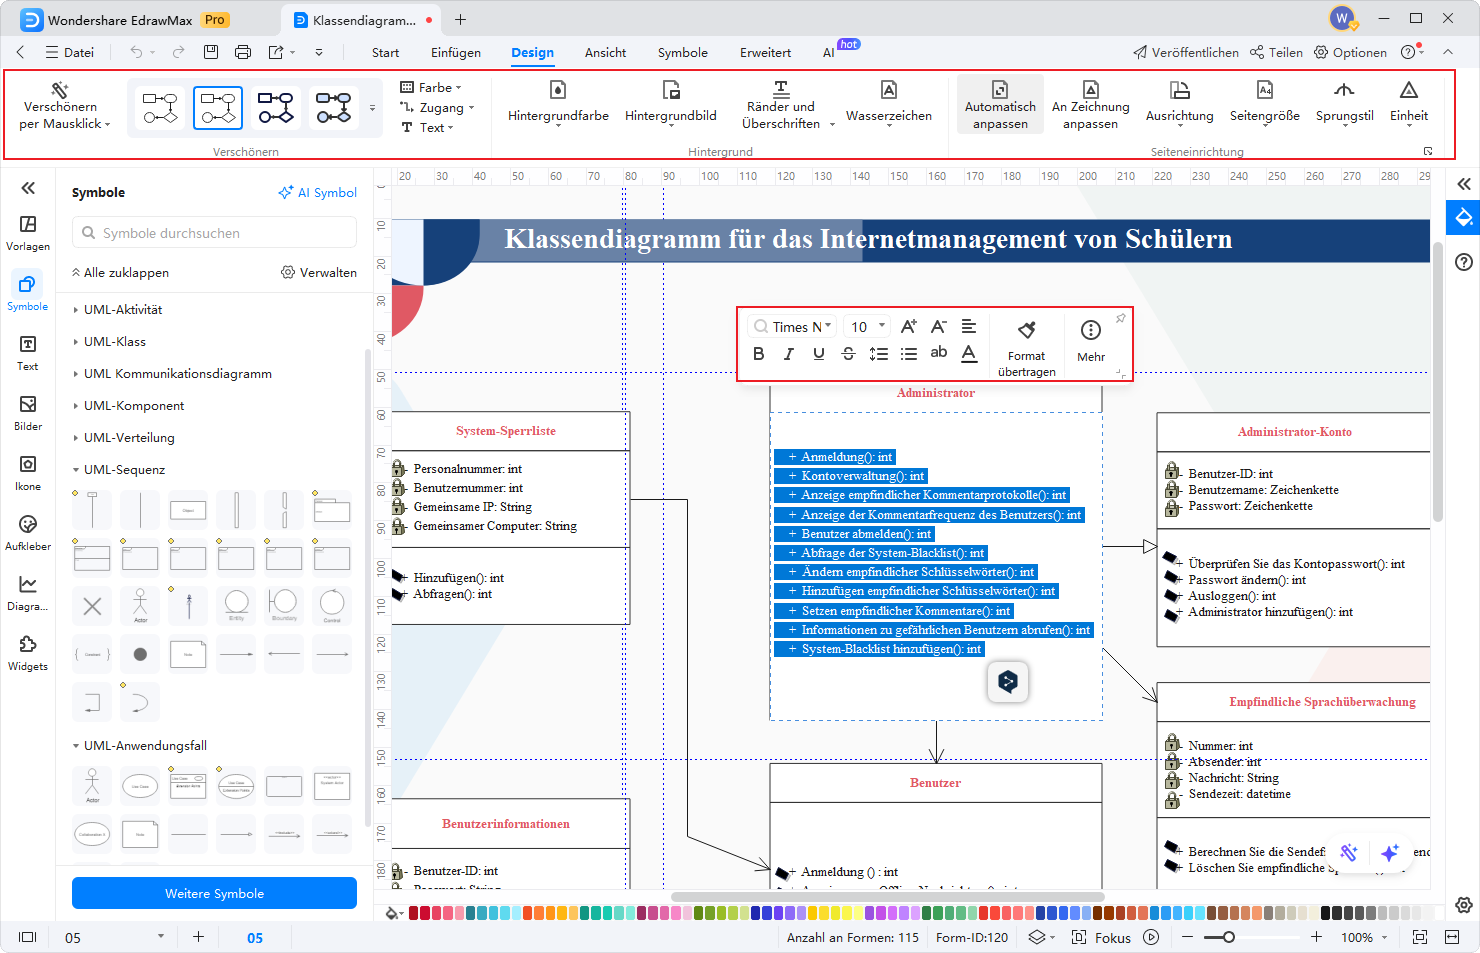Click An Zeichnung anpassen

coord(1090,104)
